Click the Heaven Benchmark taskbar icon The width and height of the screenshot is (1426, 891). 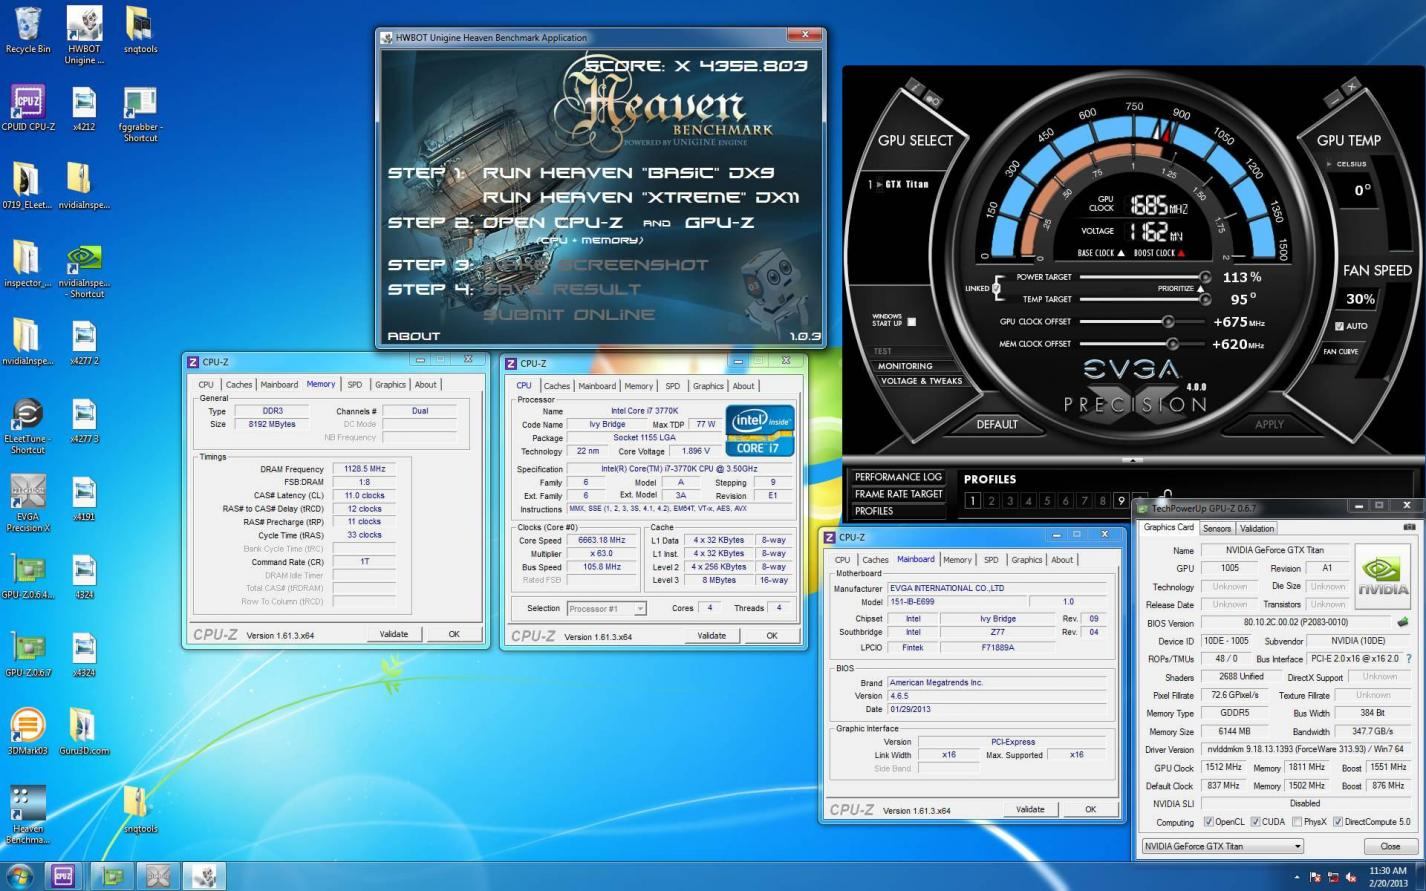[206, 876]
